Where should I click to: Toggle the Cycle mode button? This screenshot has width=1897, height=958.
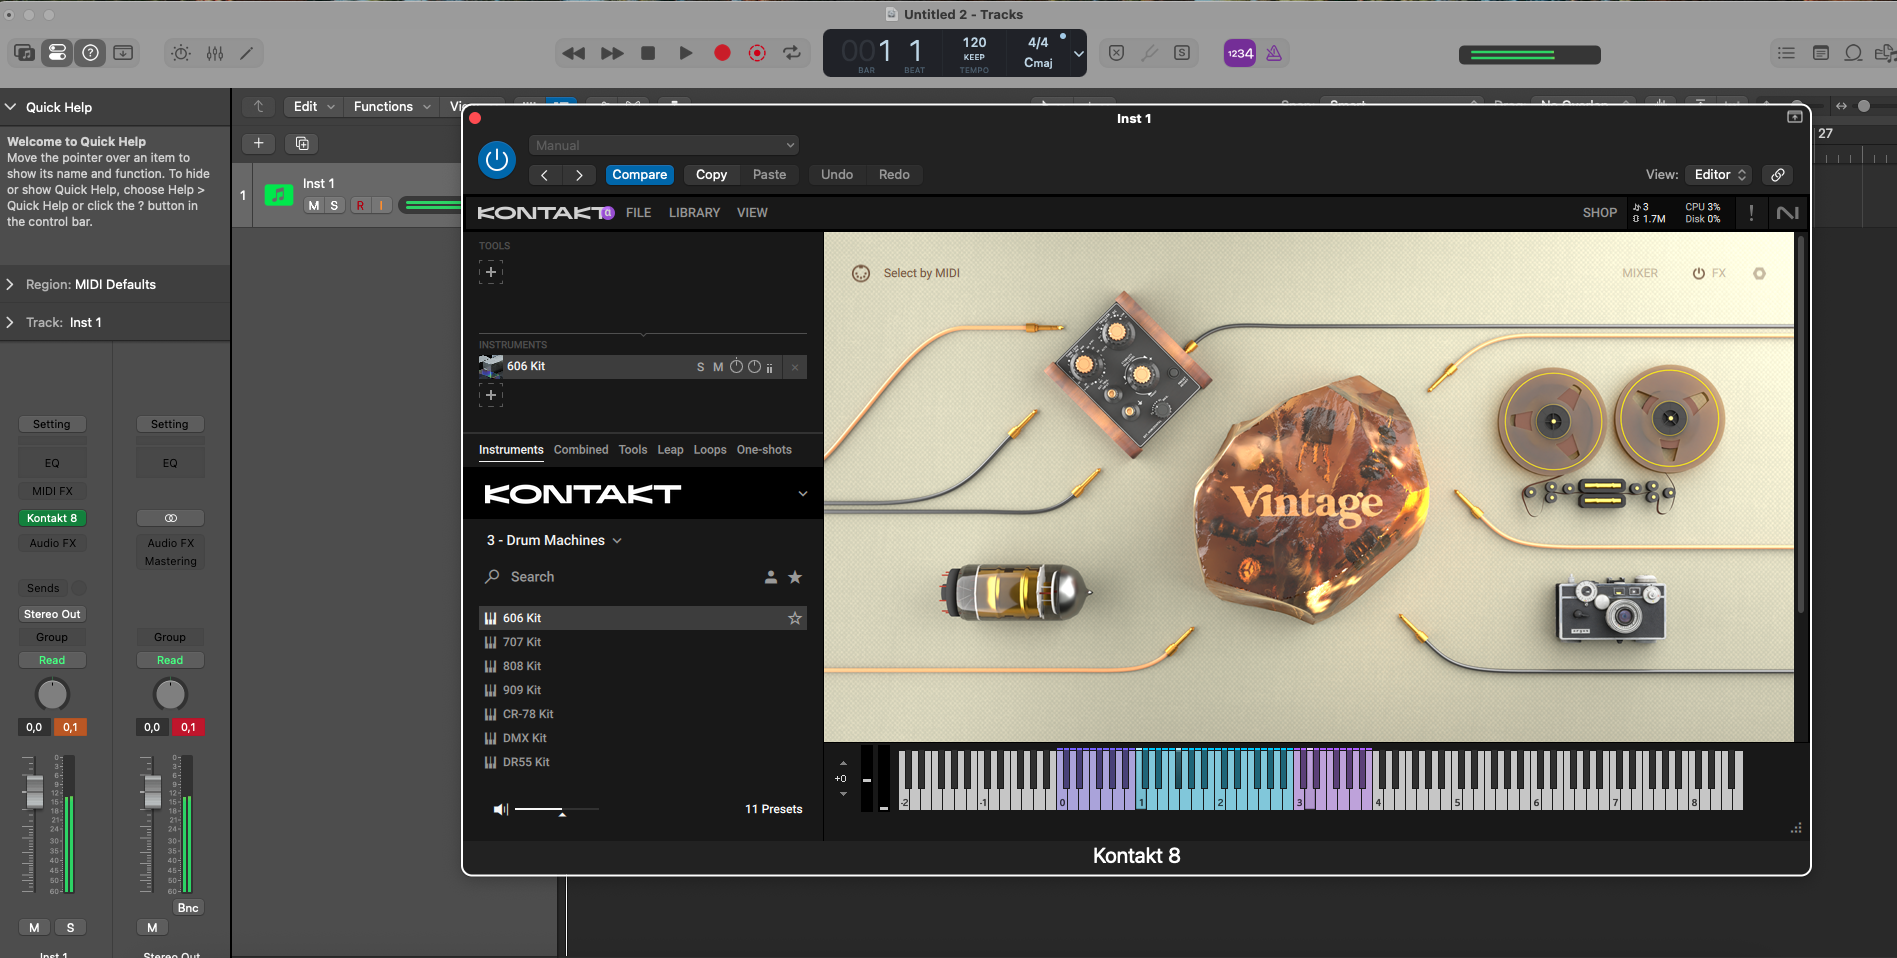click(792, 53)
